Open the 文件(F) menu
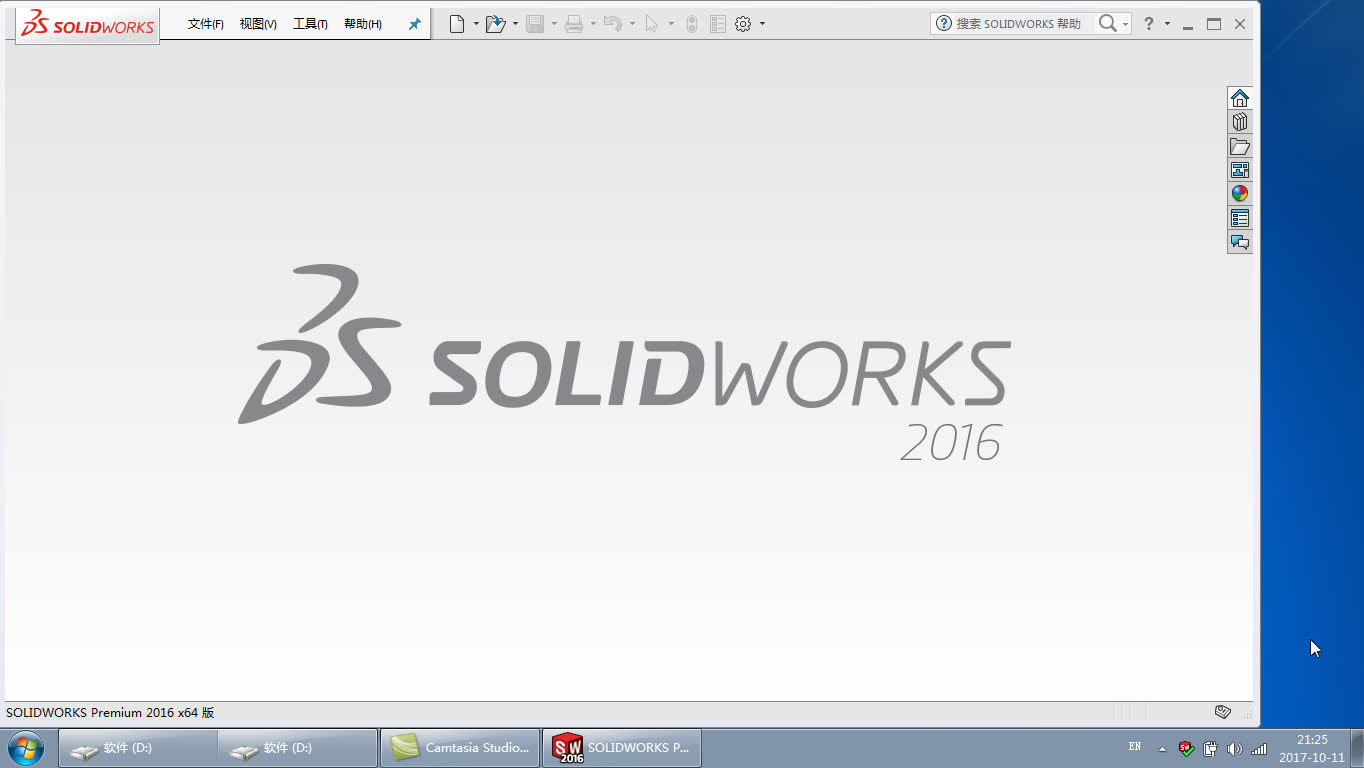Screen dimensions: 1364x768 click(x=206, y=24)
